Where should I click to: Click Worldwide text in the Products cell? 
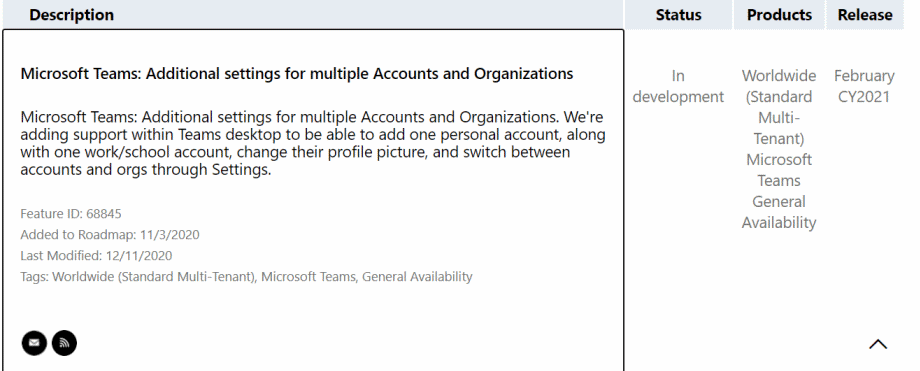tap(779, 76)
